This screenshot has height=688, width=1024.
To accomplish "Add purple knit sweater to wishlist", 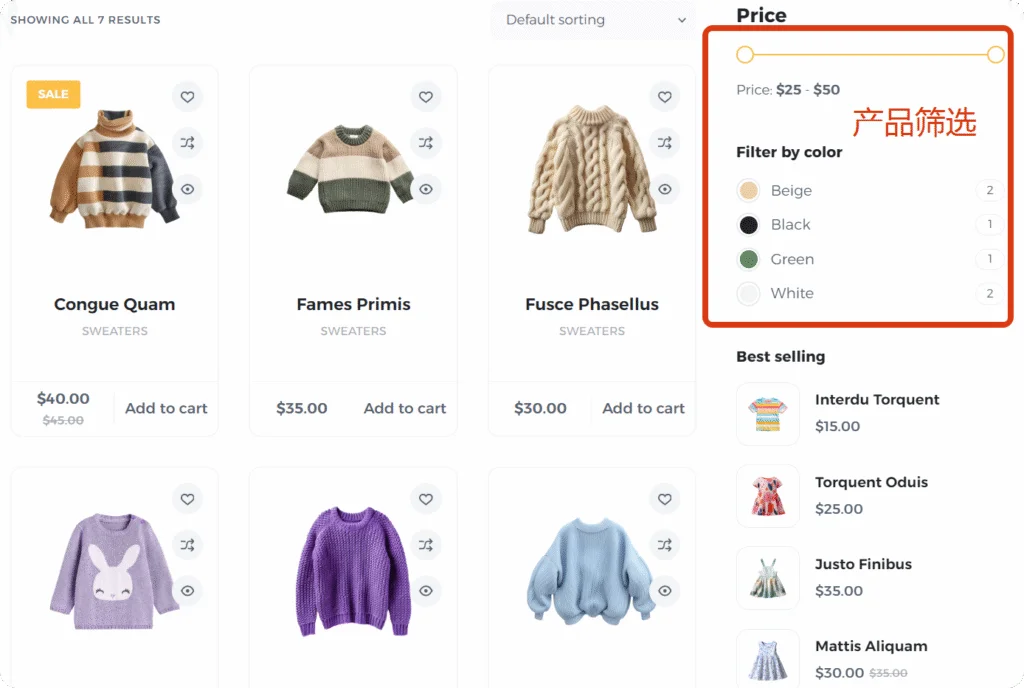I will coord(426,499).
